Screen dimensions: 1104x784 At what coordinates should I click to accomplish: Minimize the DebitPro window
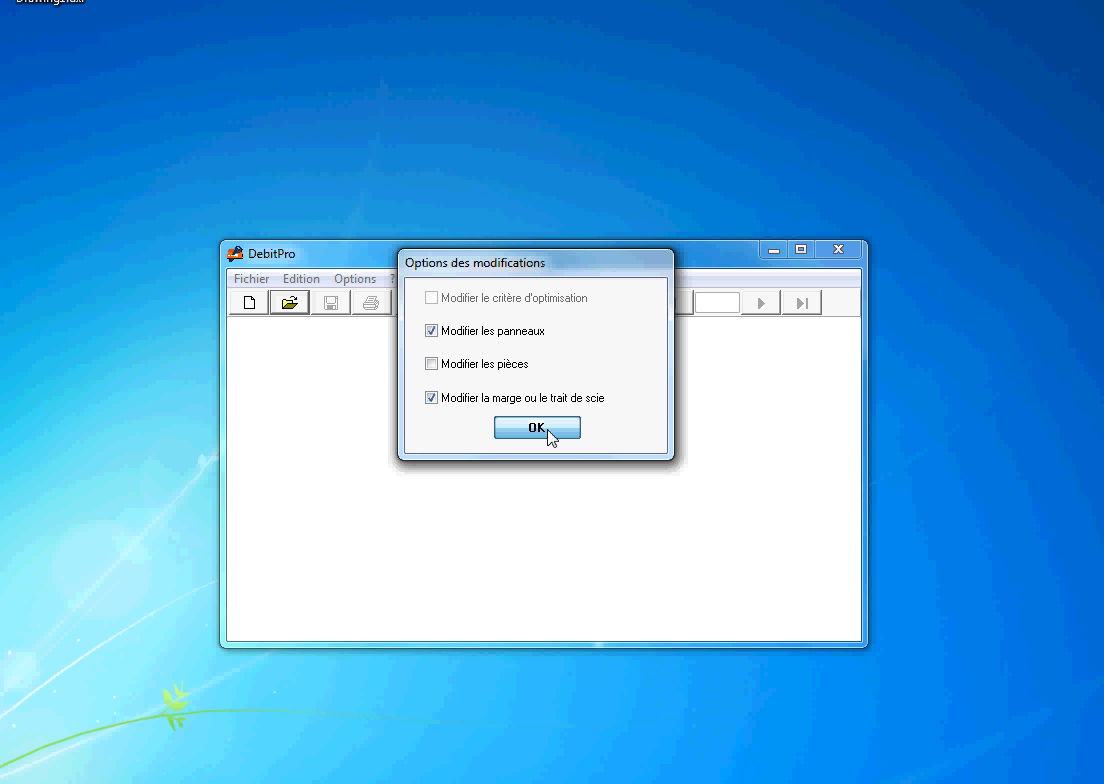coord(773,250)
